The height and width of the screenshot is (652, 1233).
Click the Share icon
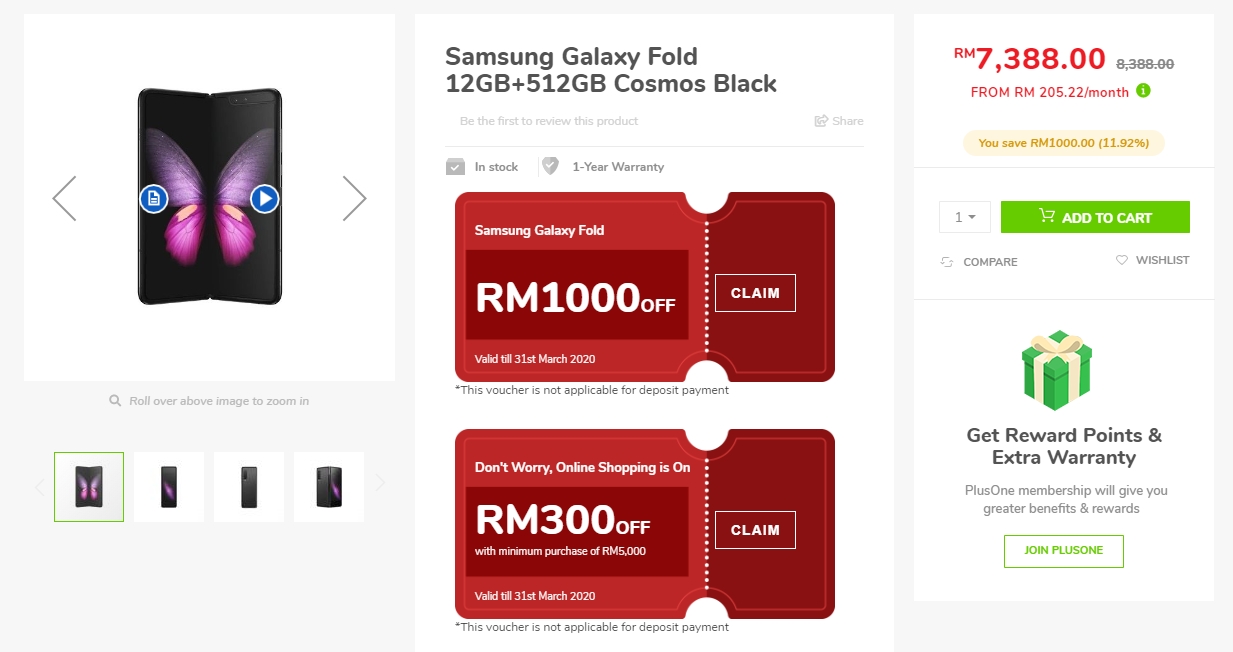coord(821,121)
